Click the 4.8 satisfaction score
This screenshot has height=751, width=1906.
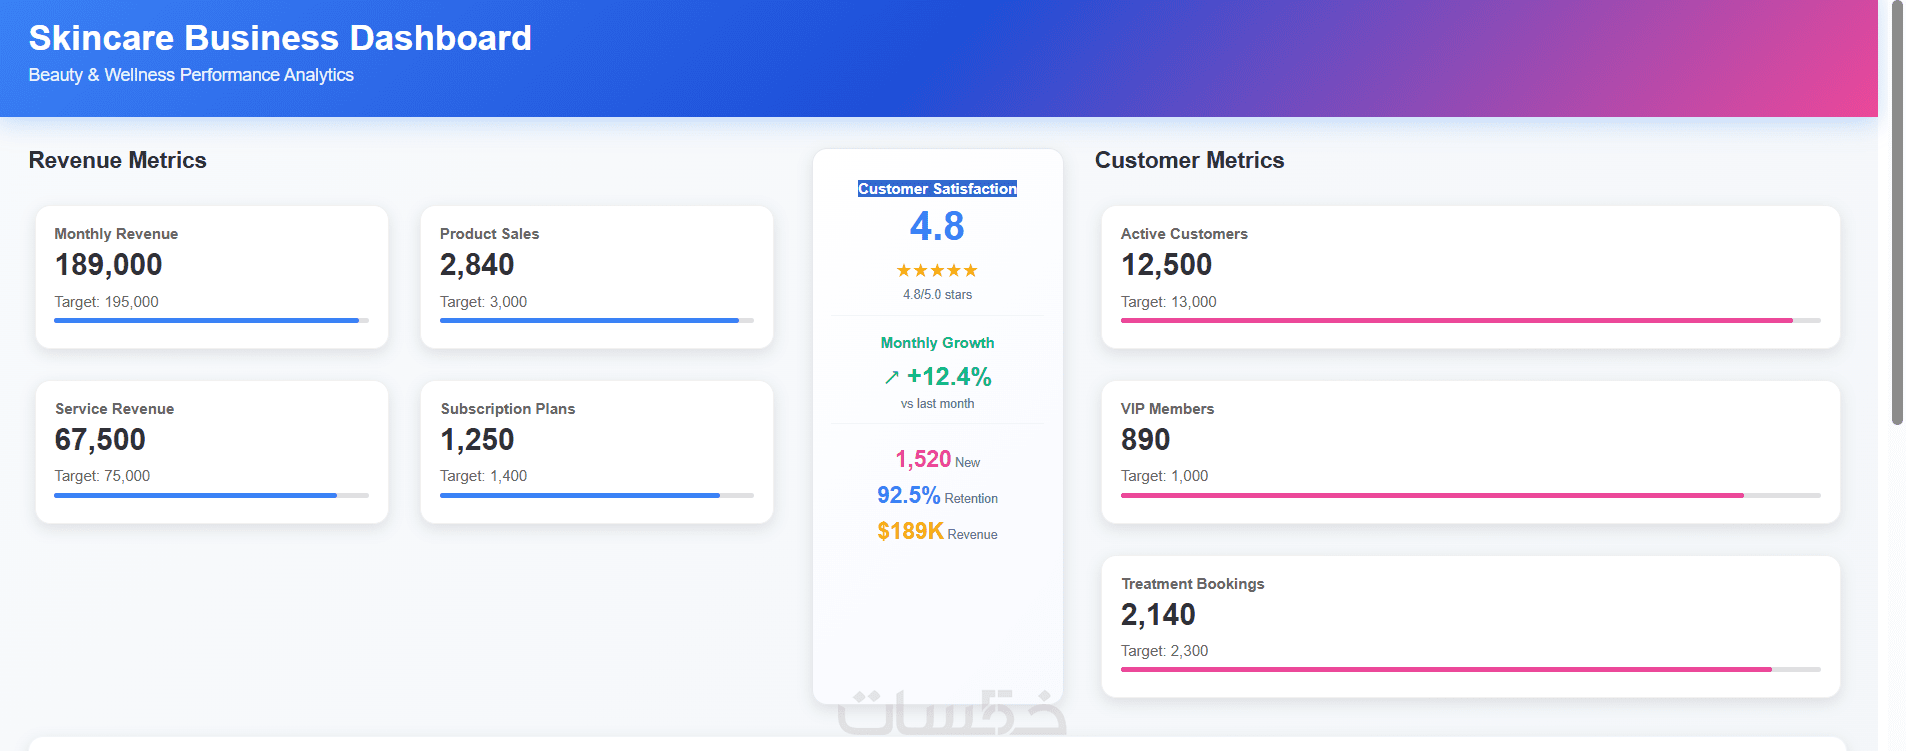[937, 227]
